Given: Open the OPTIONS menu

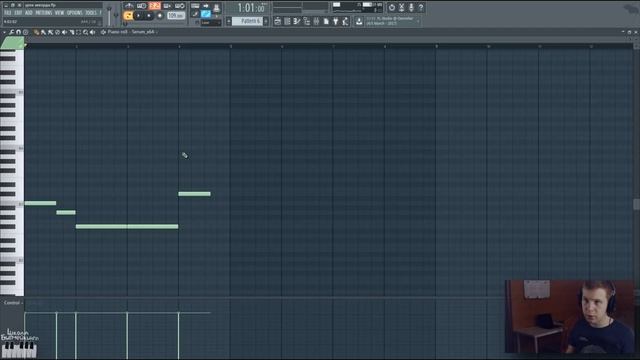Looking at the screenshot, I should pyautogui.click(x=75, y=13).
